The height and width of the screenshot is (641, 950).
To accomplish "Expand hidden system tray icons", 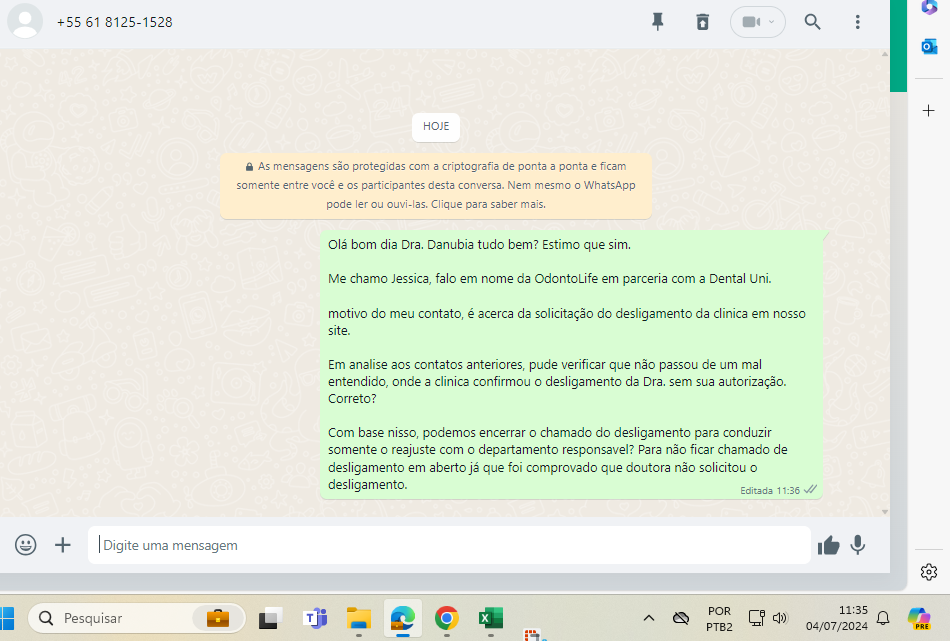I will [x=648, y=618].
